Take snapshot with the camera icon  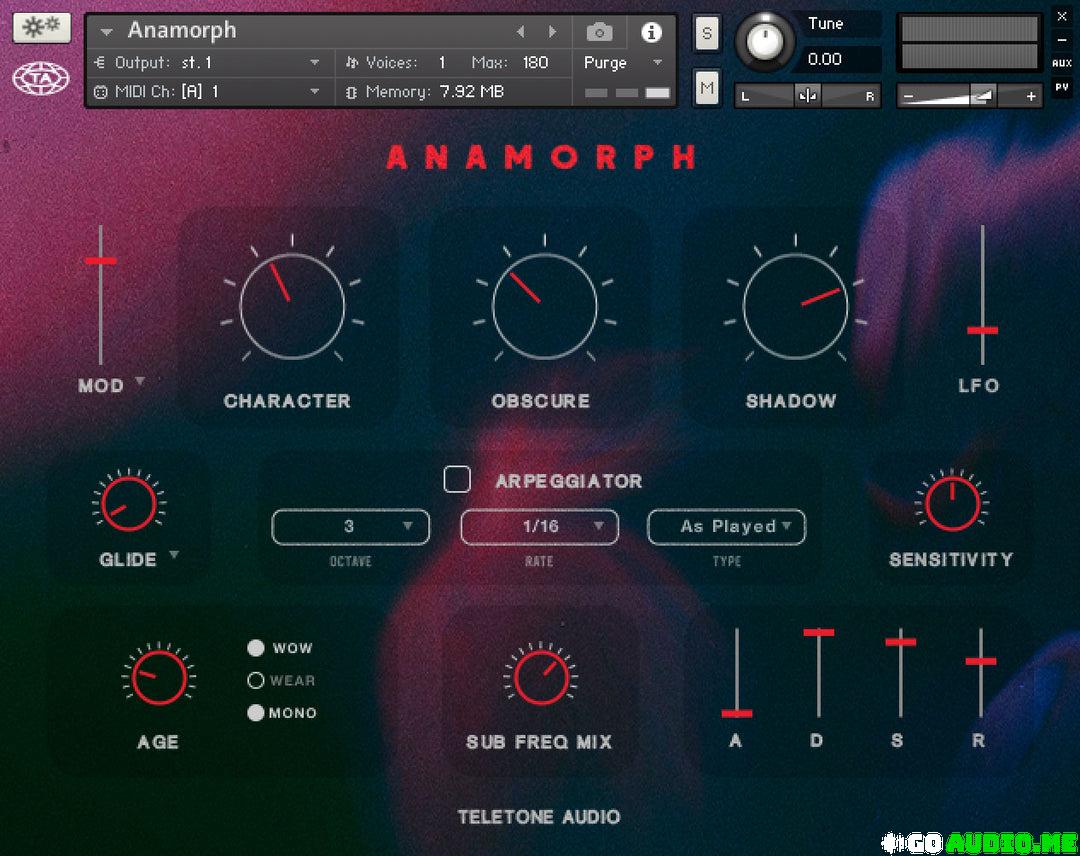click(599, 32)
